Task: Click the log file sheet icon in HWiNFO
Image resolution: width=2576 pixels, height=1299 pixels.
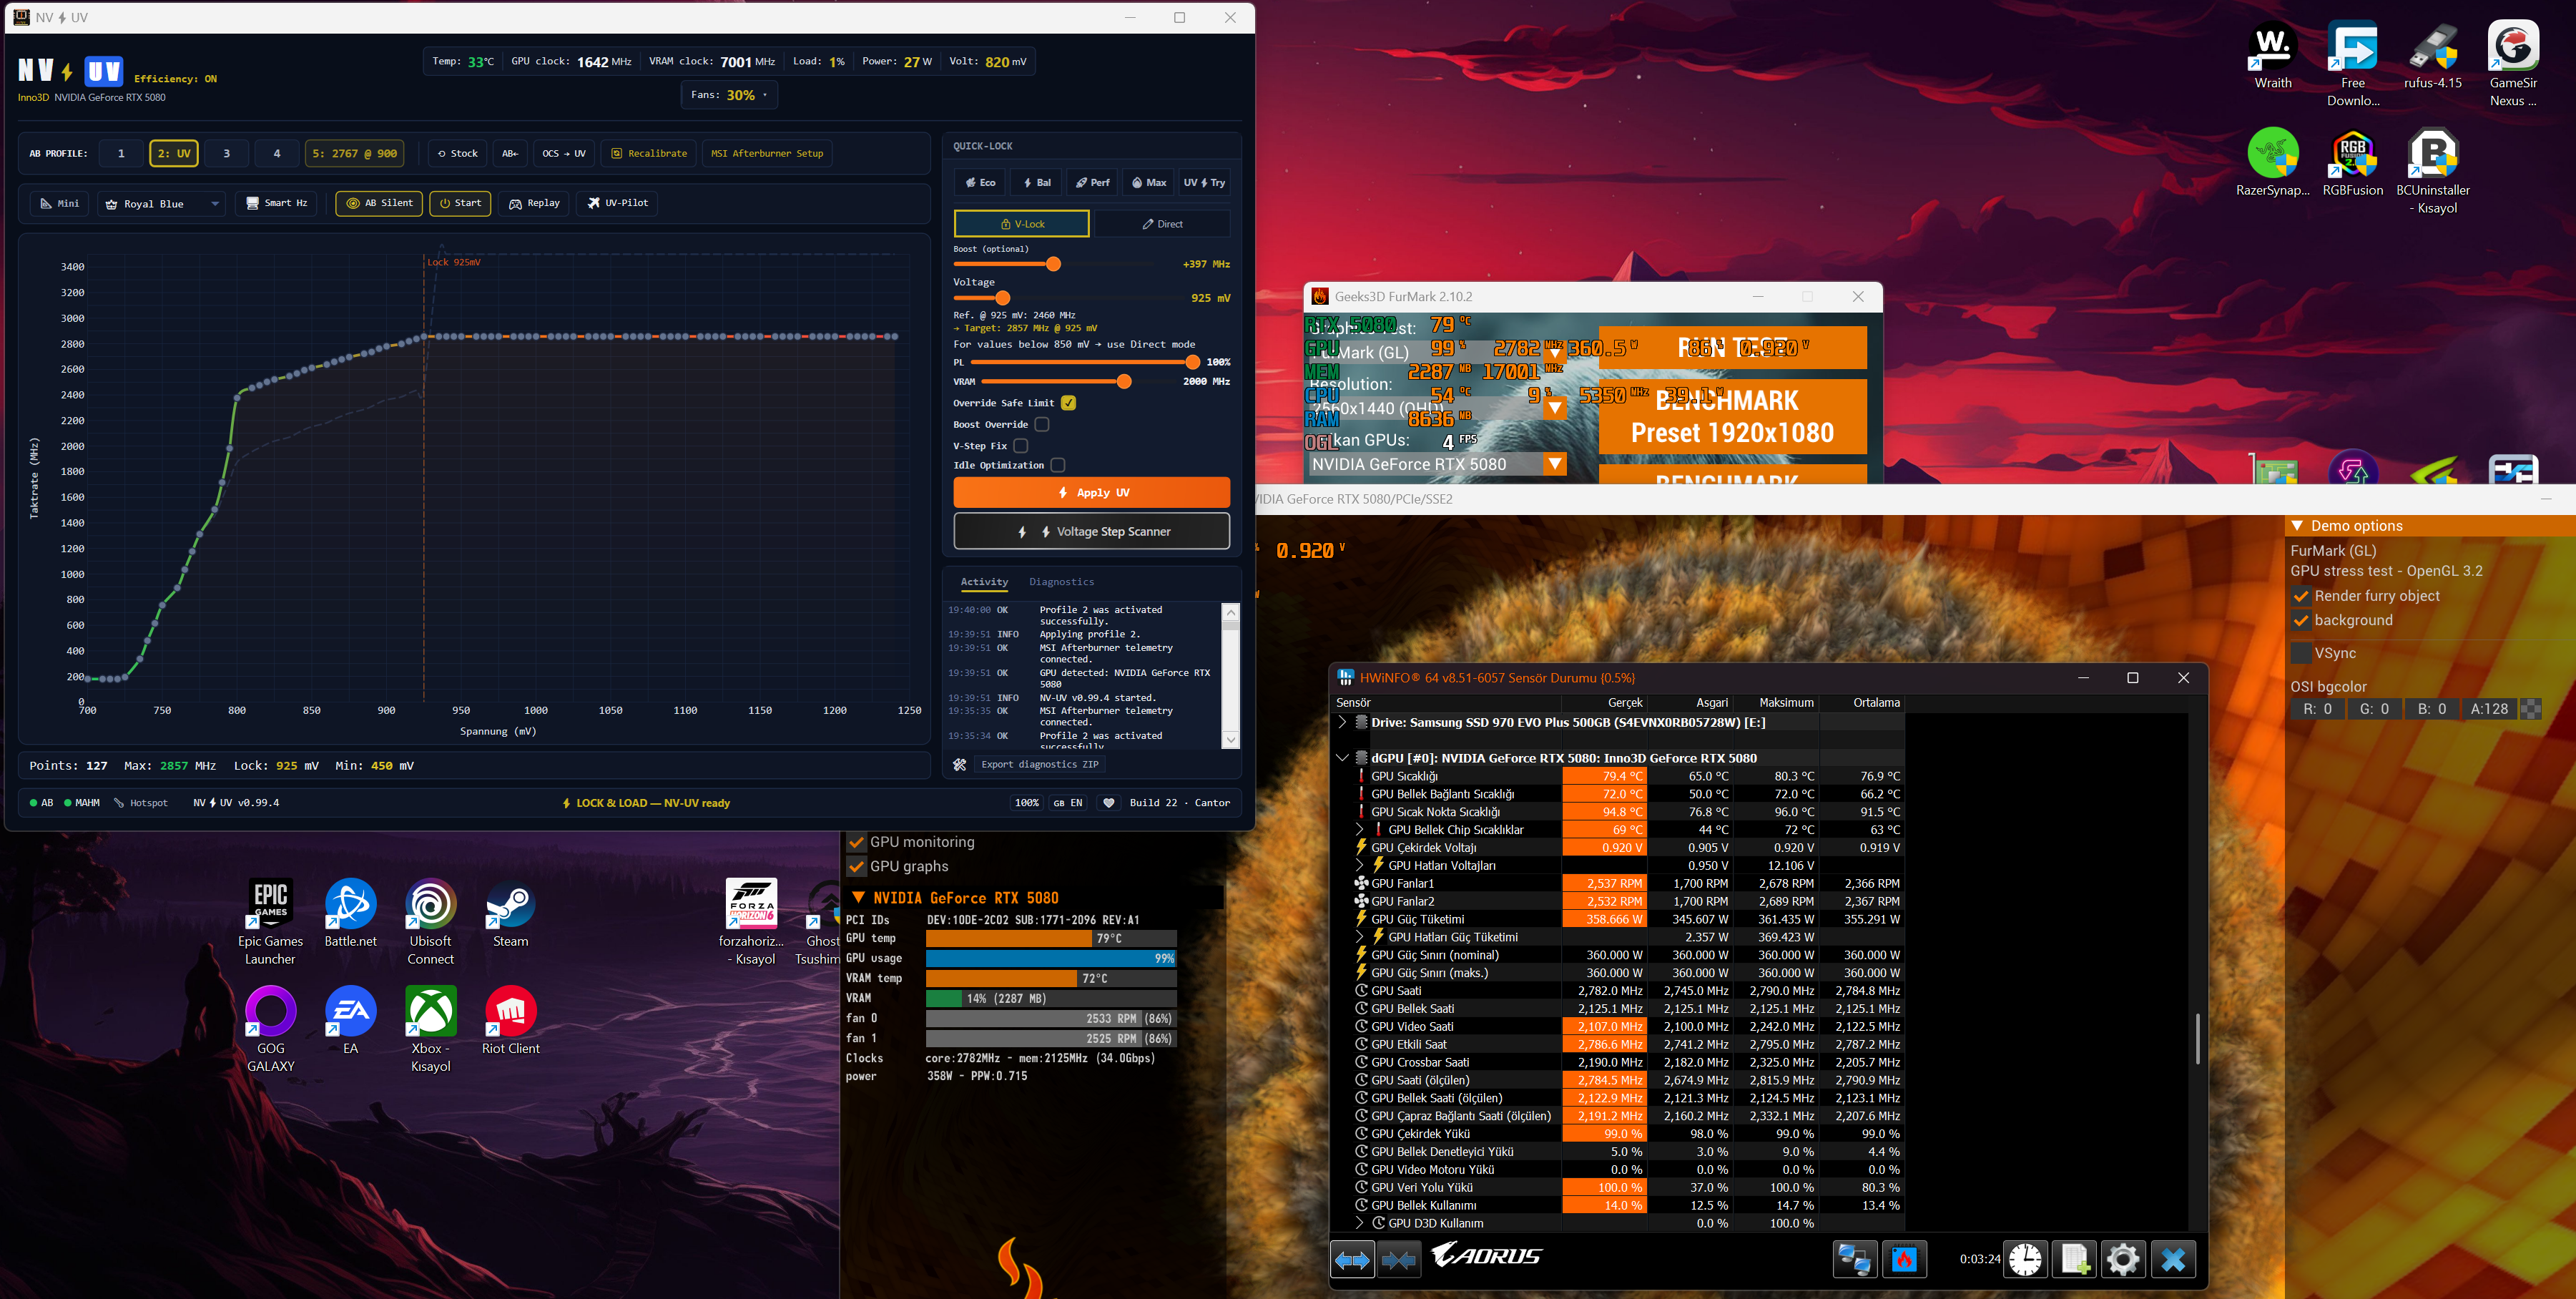Action: tap(2074, 1260)
